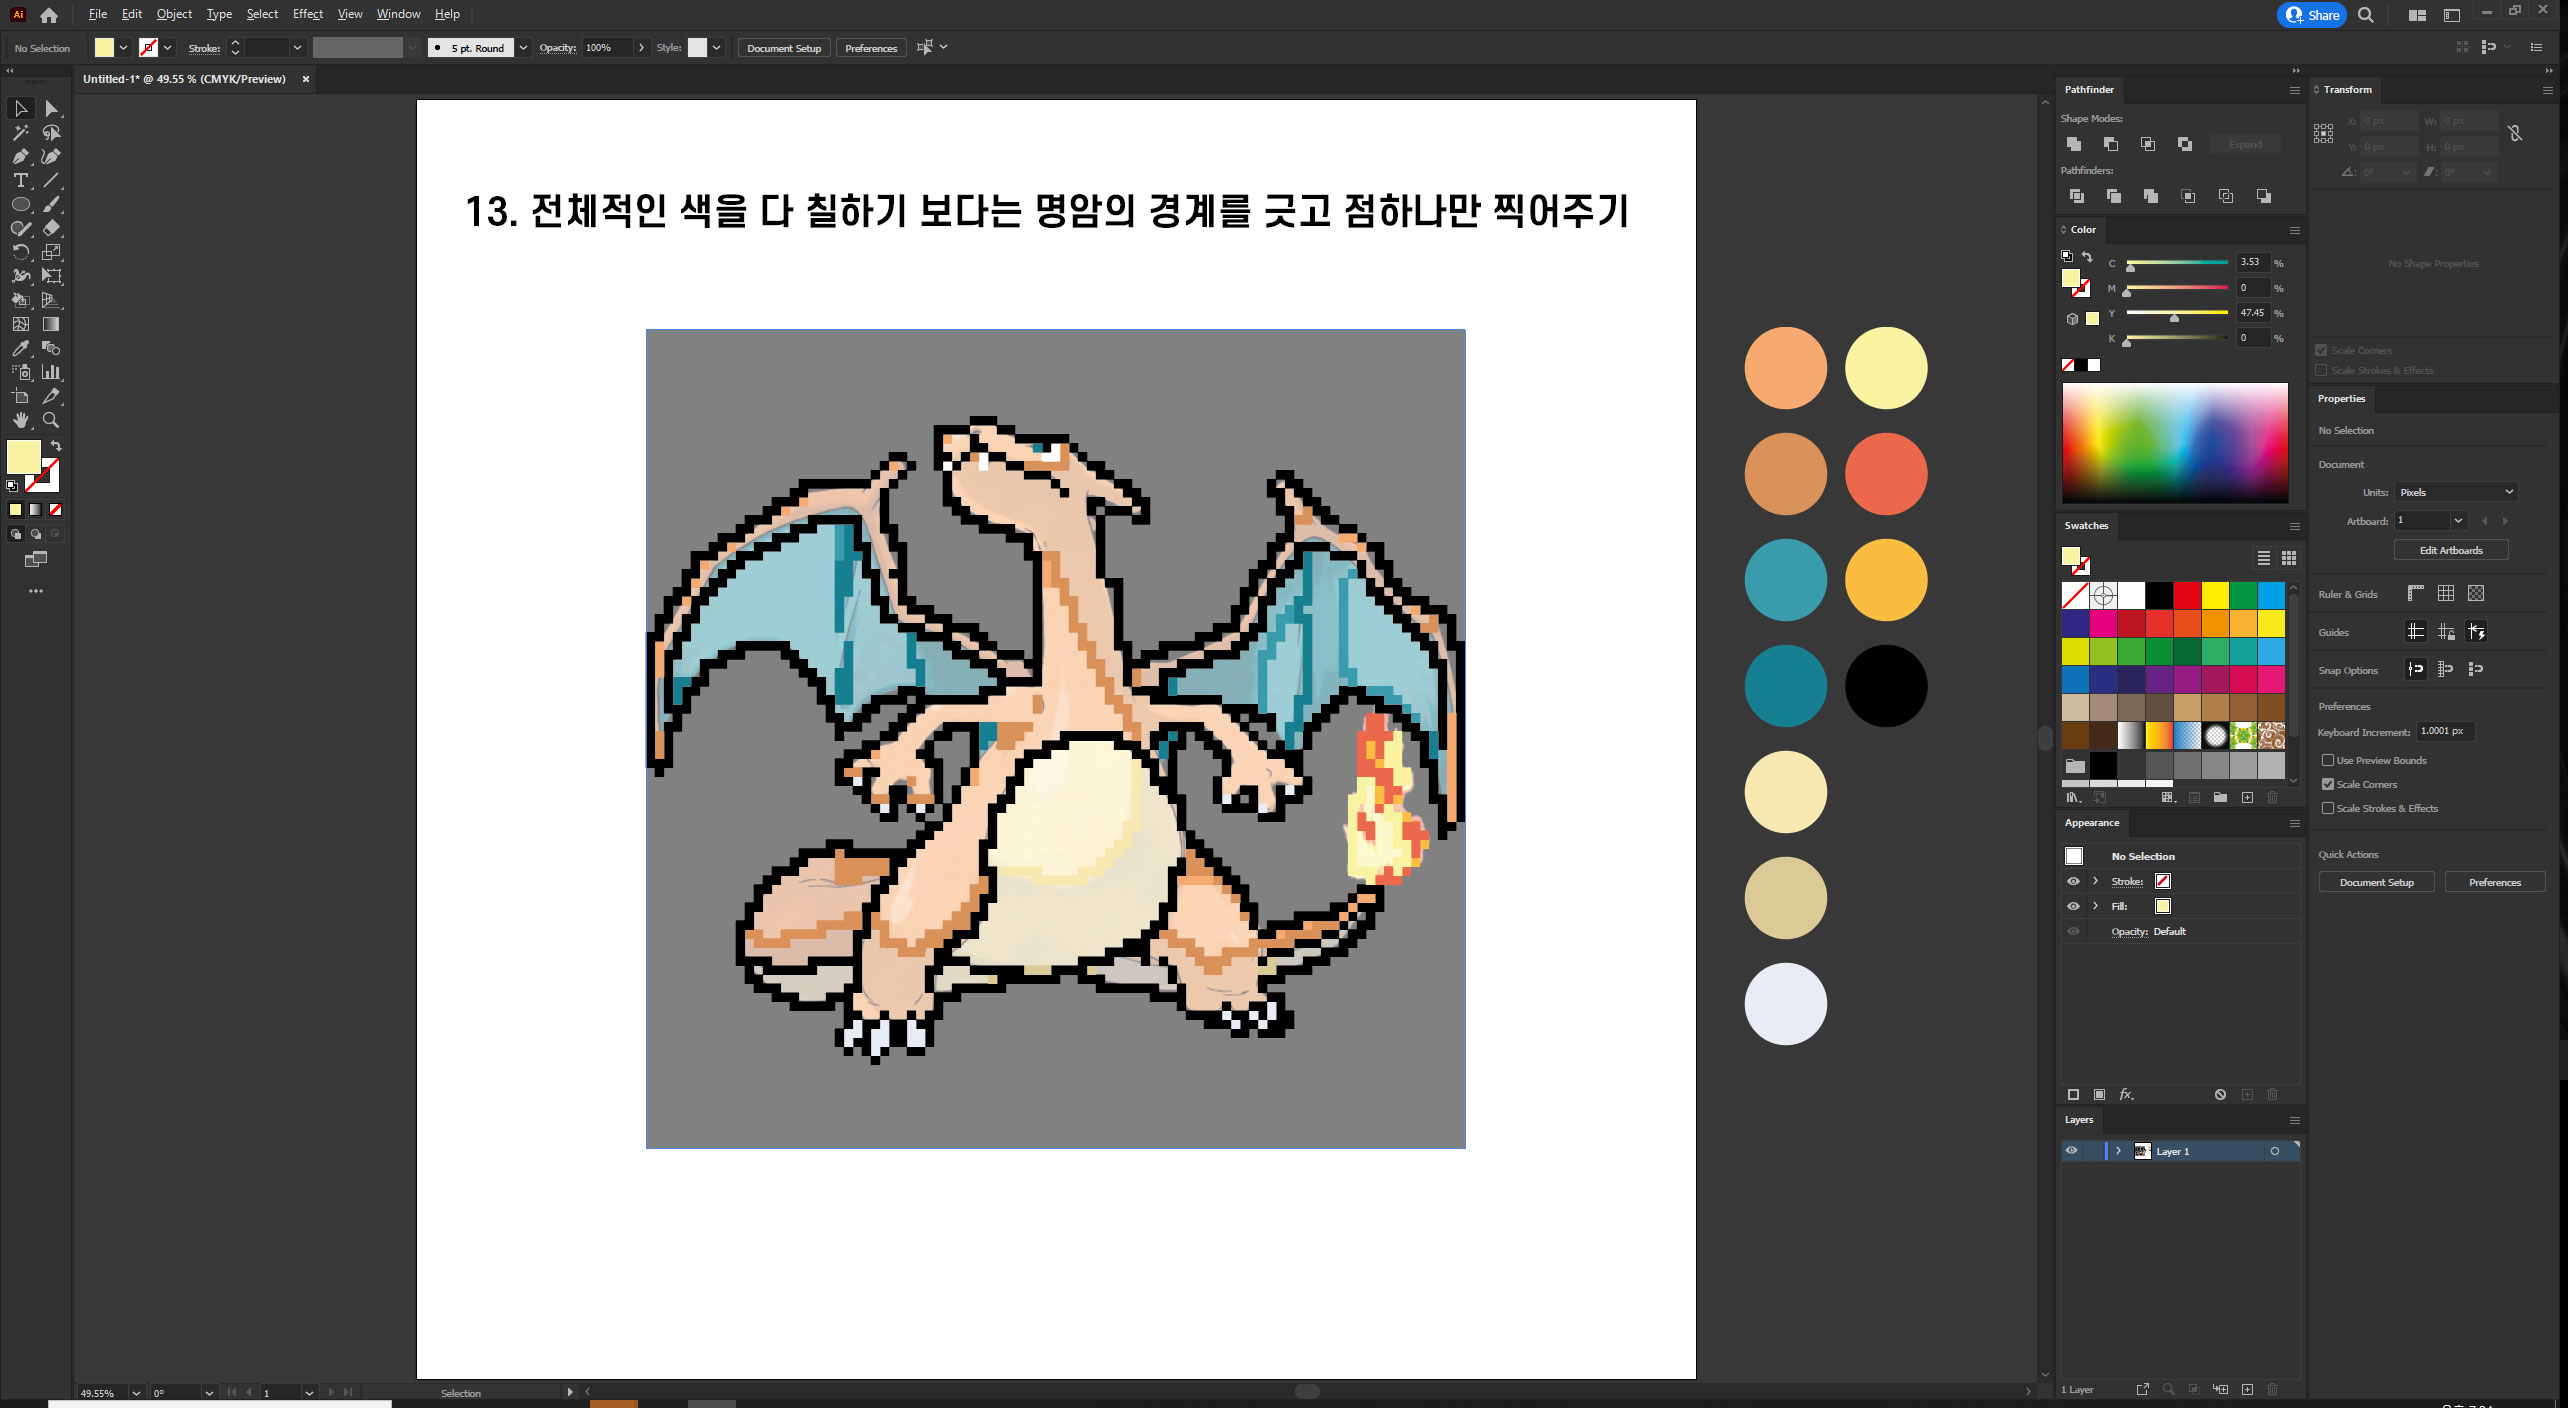
Task: Select the Column Graph tool
Action: click(x=51, y=372)
